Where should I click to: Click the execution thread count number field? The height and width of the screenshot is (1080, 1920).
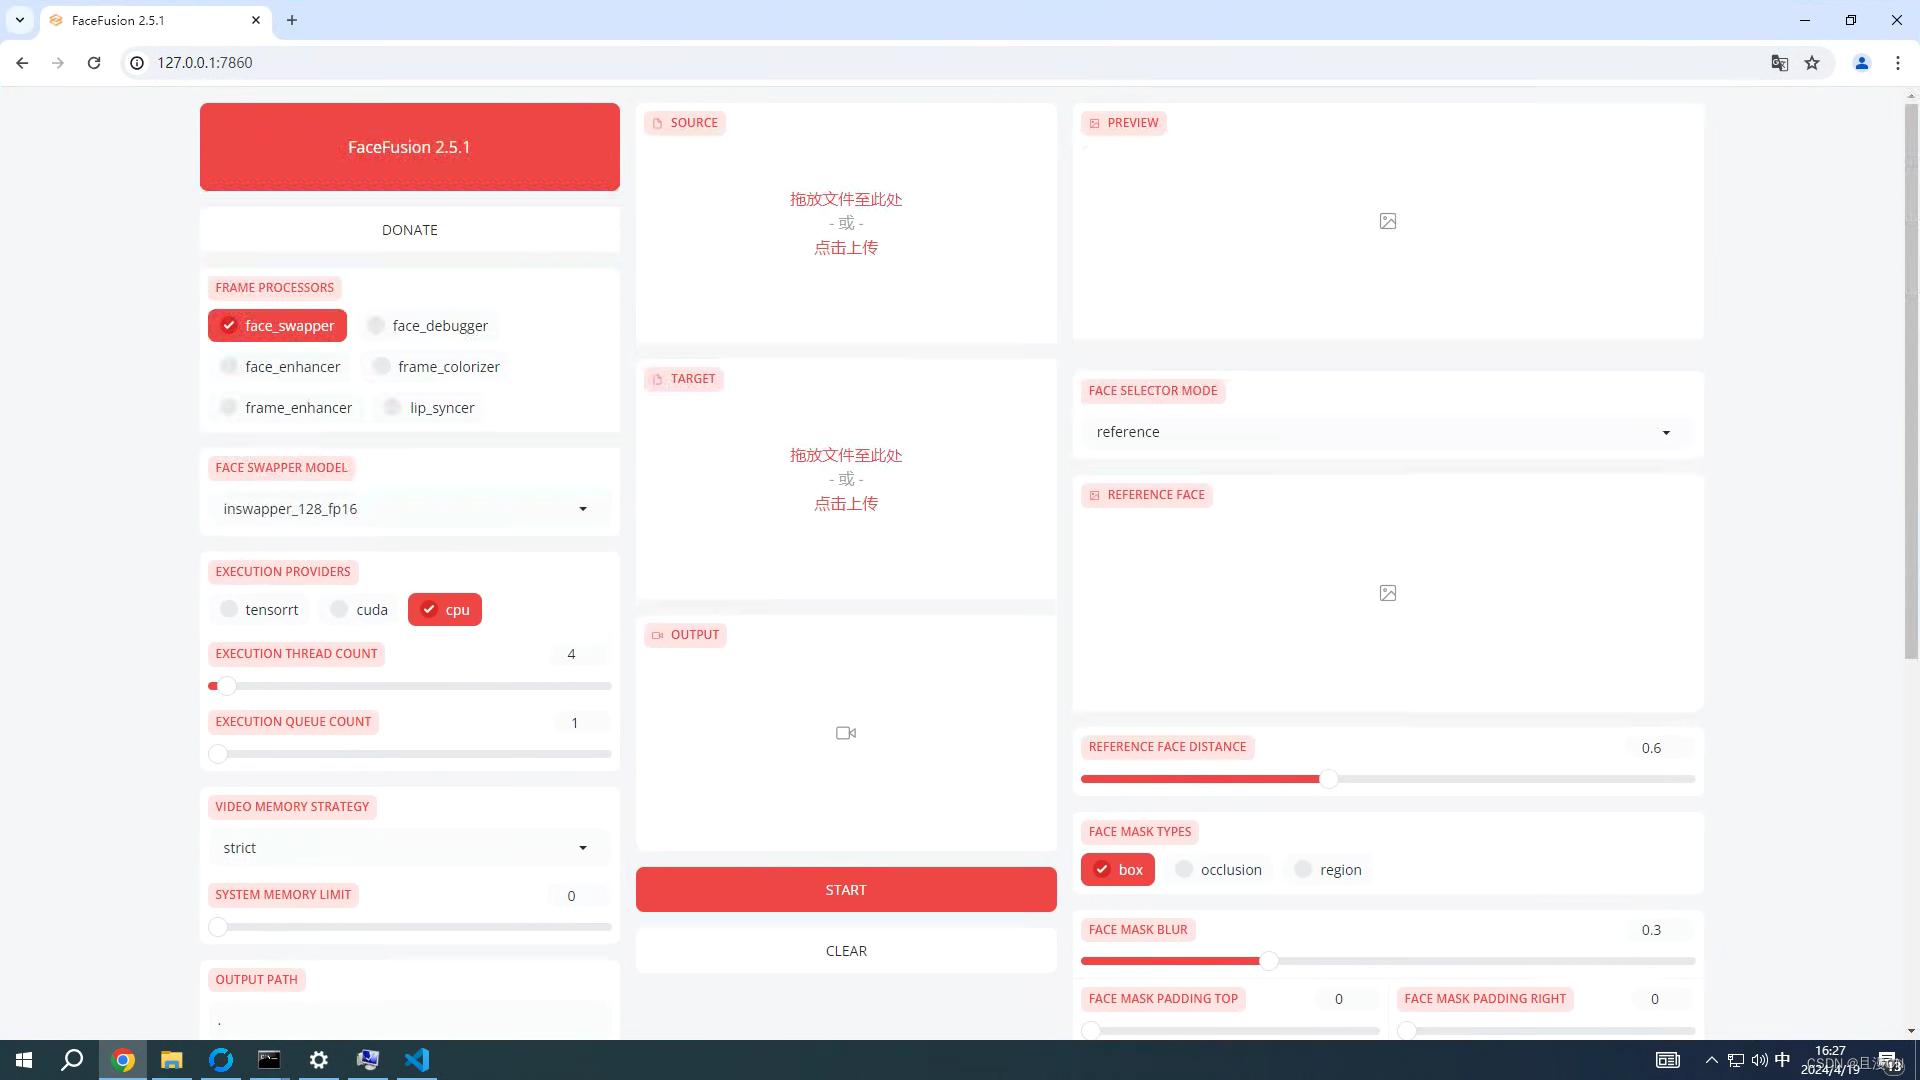point(579,654)
